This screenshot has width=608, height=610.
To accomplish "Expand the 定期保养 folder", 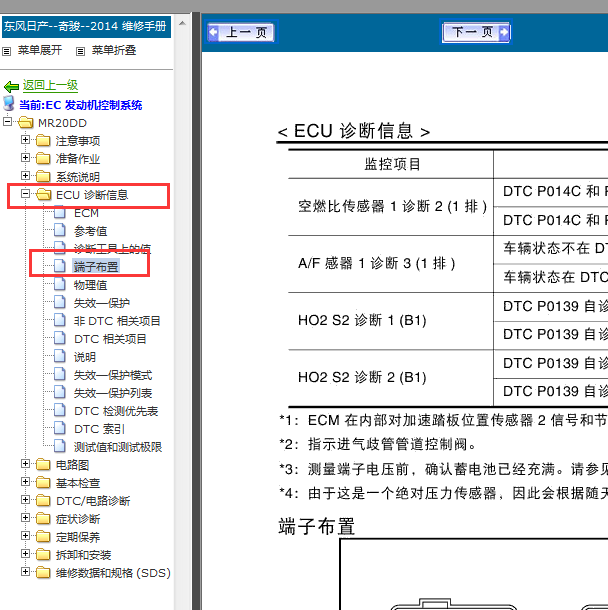I will (25, 536).
